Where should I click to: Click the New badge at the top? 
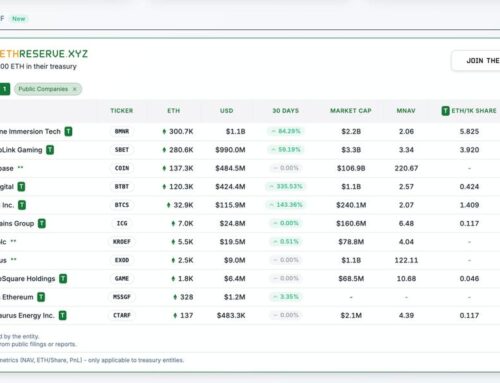[19, 19]
